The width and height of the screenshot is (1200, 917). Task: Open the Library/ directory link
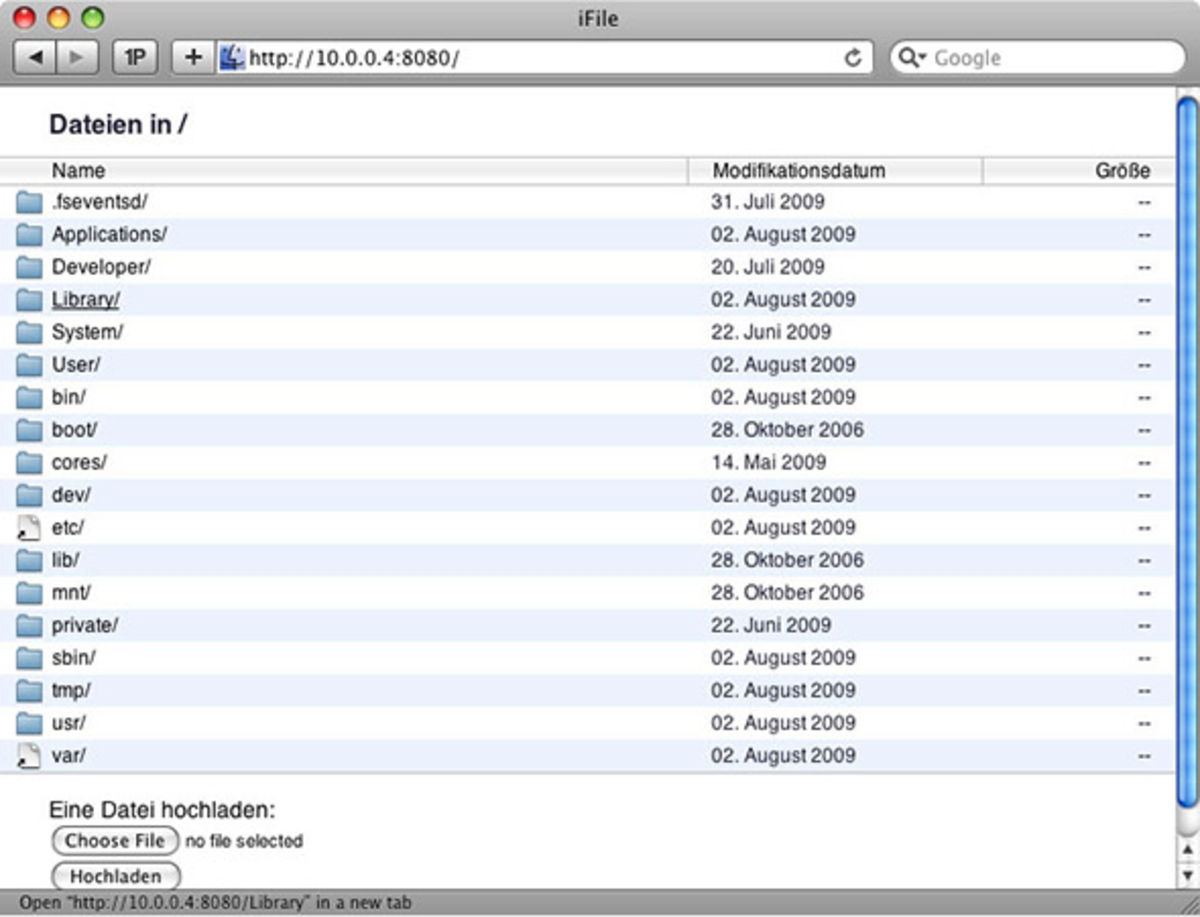[83, 299]
